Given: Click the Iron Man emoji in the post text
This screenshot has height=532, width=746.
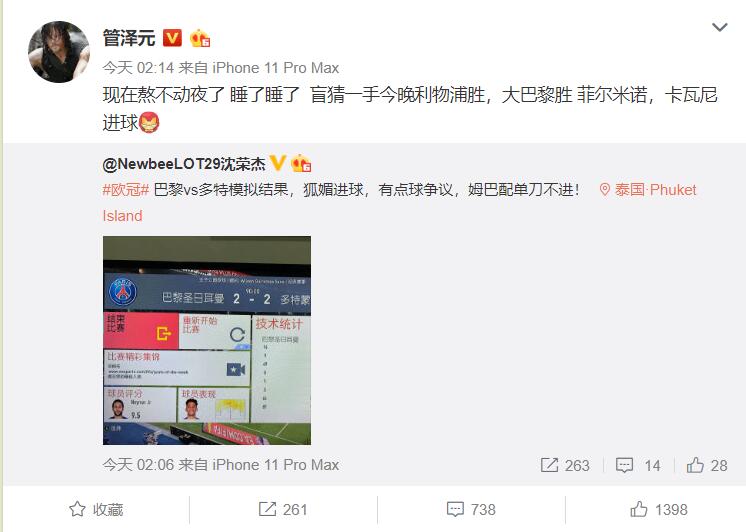Looking at the screenshot, I should 149,123.
